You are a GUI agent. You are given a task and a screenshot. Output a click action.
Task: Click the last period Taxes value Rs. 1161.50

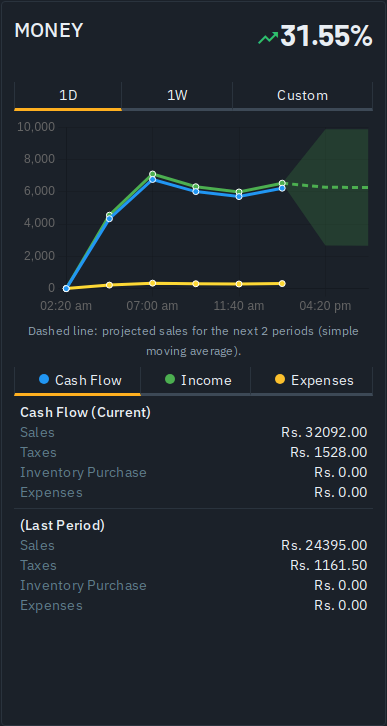[329, 565]
